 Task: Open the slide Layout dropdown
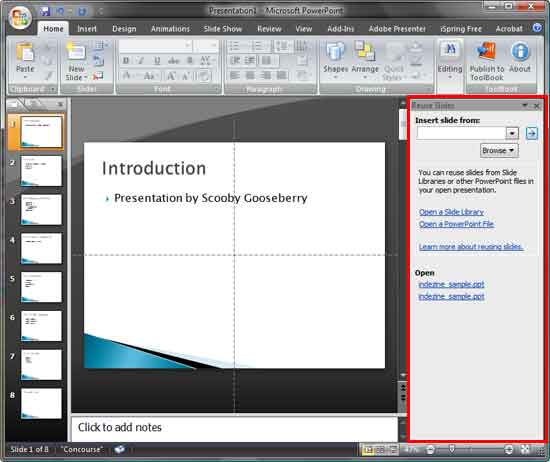(101, 45)
